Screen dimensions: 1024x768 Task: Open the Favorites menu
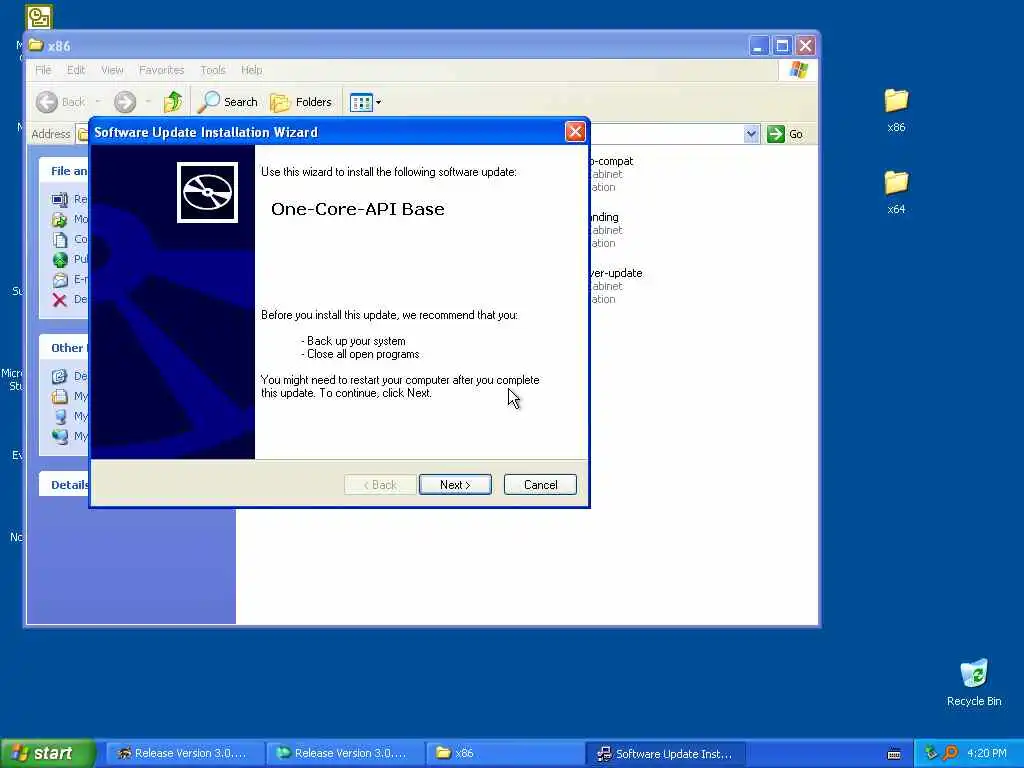161,70
